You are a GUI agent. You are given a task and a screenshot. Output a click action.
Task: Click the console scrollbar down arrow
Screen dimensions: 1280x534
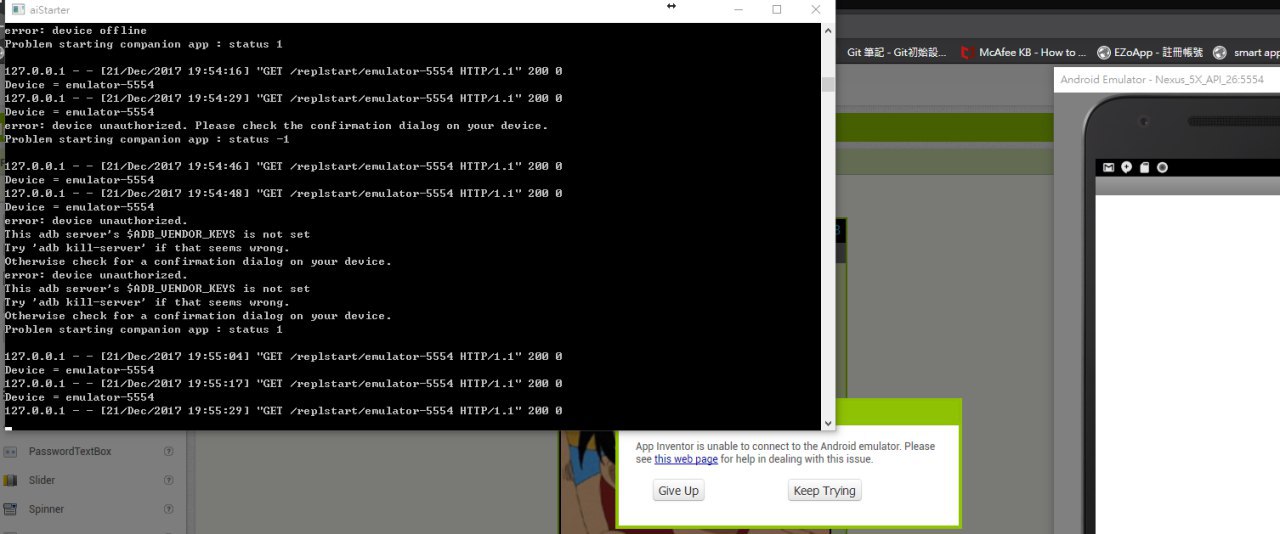[827, 423]
